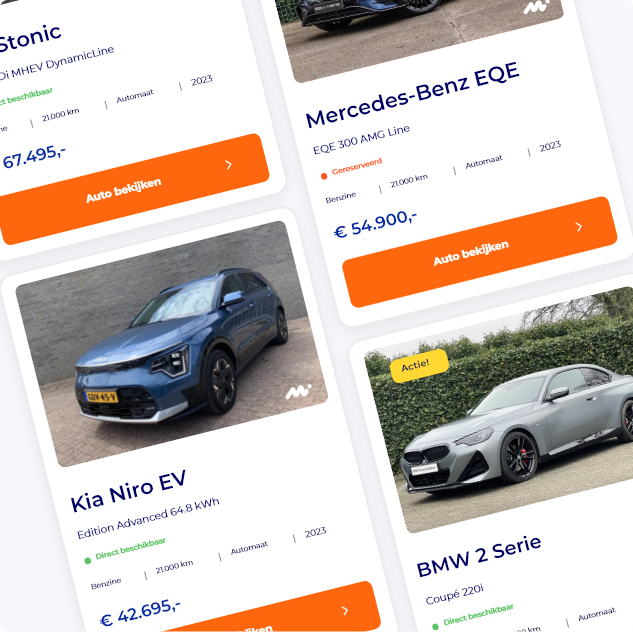This screenshot has height=632, width=633.
Task: Click the € 42.695,- price
Action: 140,613
